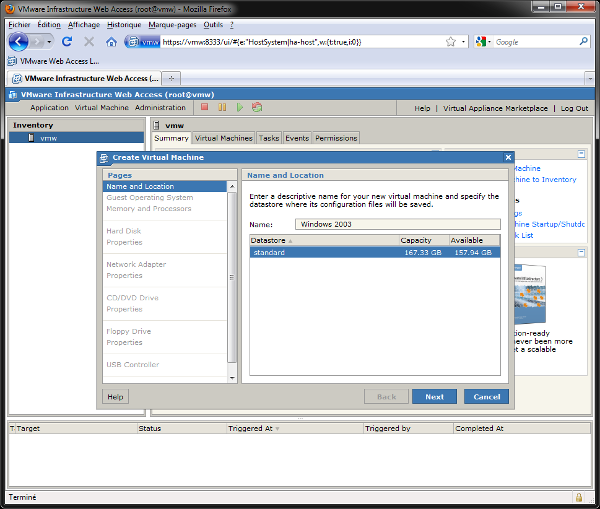Open the Google search engine selector

(x=483, y=42)
